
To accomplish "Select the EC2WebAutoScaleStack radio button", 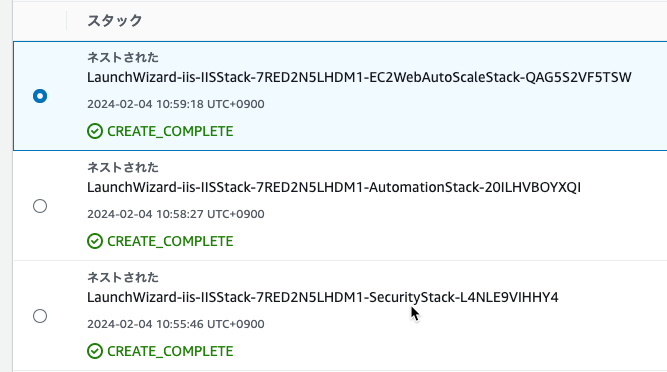I will coord(40,96).
